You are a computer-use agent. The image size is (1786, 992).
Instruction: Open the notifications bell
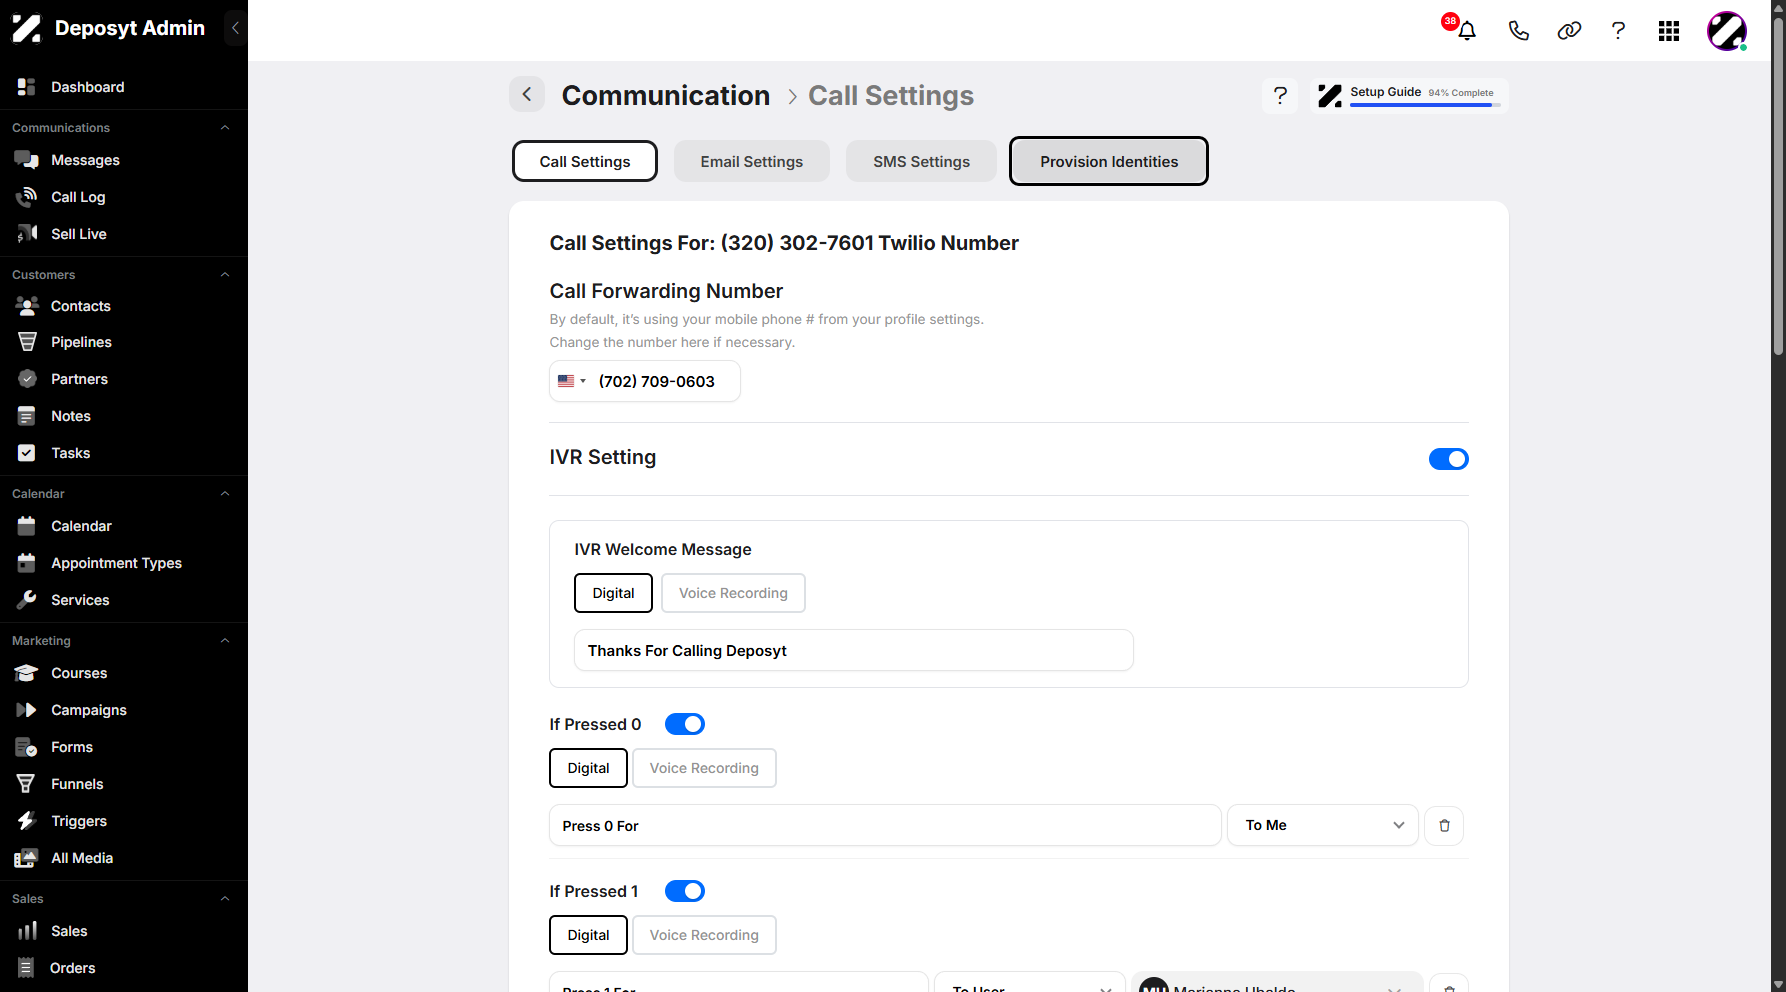(1466, 31)
